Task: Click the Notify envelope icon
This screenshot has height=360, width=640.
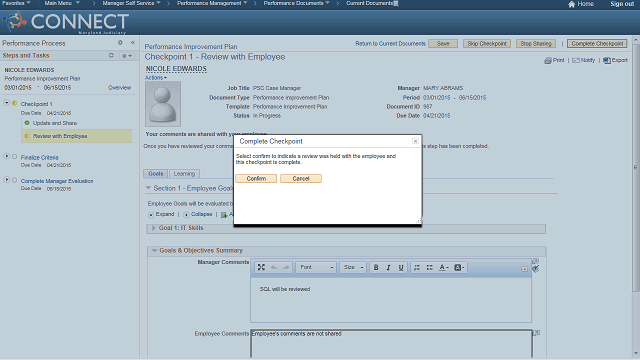Action: click(x=576, y=60)
